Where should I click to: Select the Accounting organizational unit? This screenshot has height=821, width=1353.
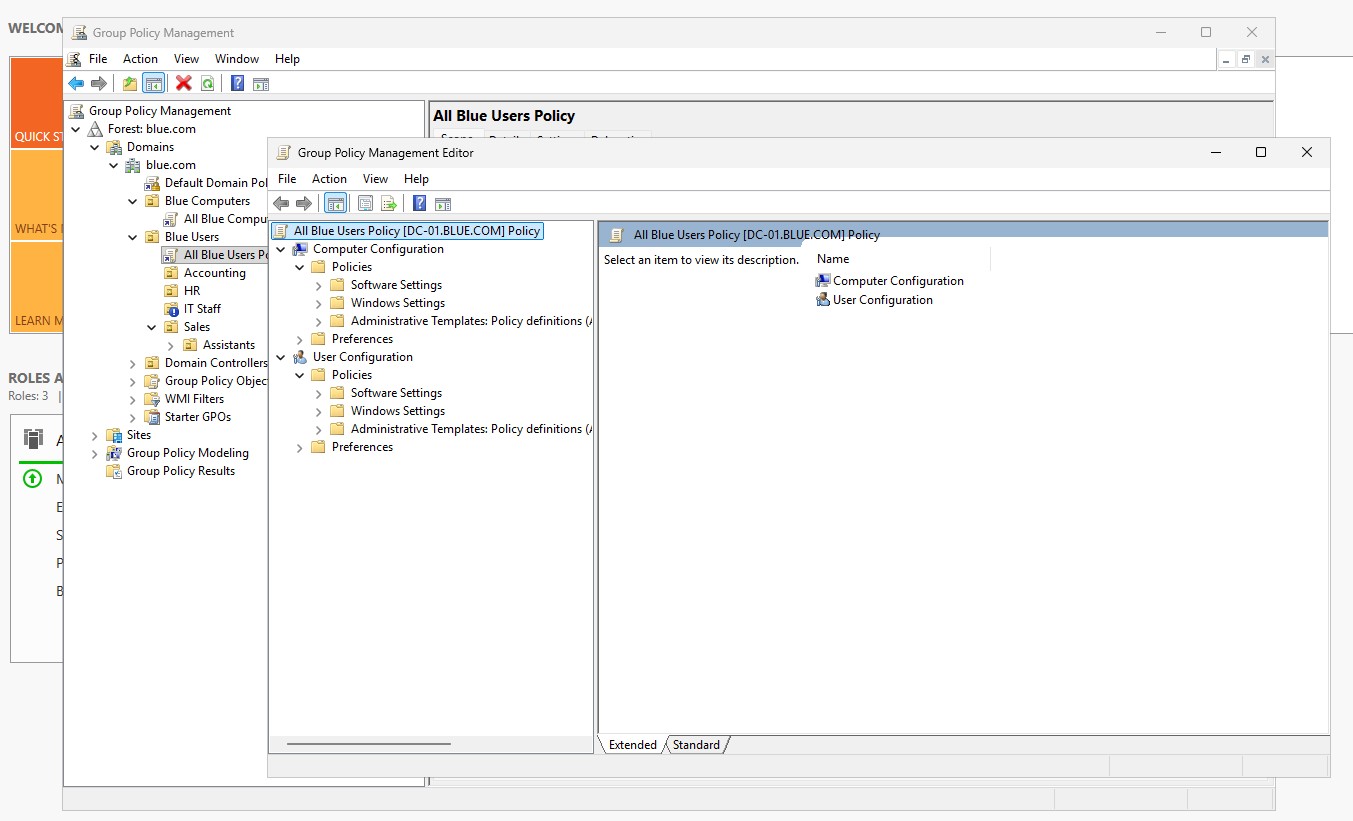tap(214, 273)
